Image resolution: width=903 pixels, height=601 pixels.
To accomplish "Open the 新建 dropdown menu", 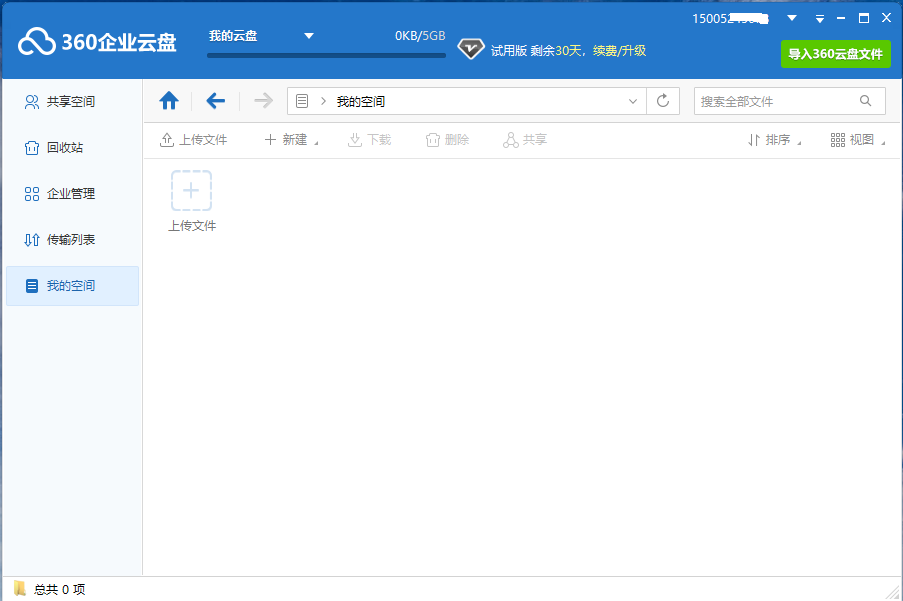I will pyautogui.click(x=291, y=140).
